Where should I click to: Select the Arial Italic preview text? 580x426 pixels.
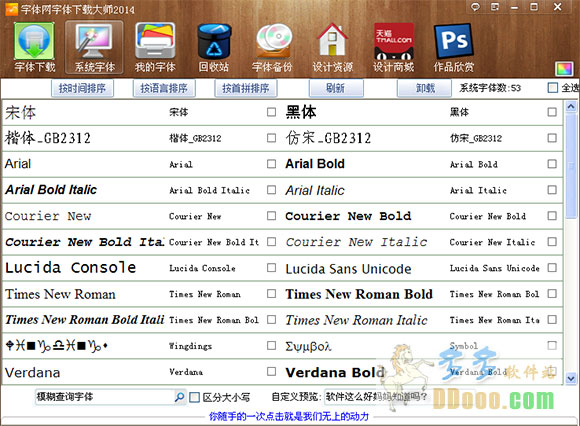point(315,190)
